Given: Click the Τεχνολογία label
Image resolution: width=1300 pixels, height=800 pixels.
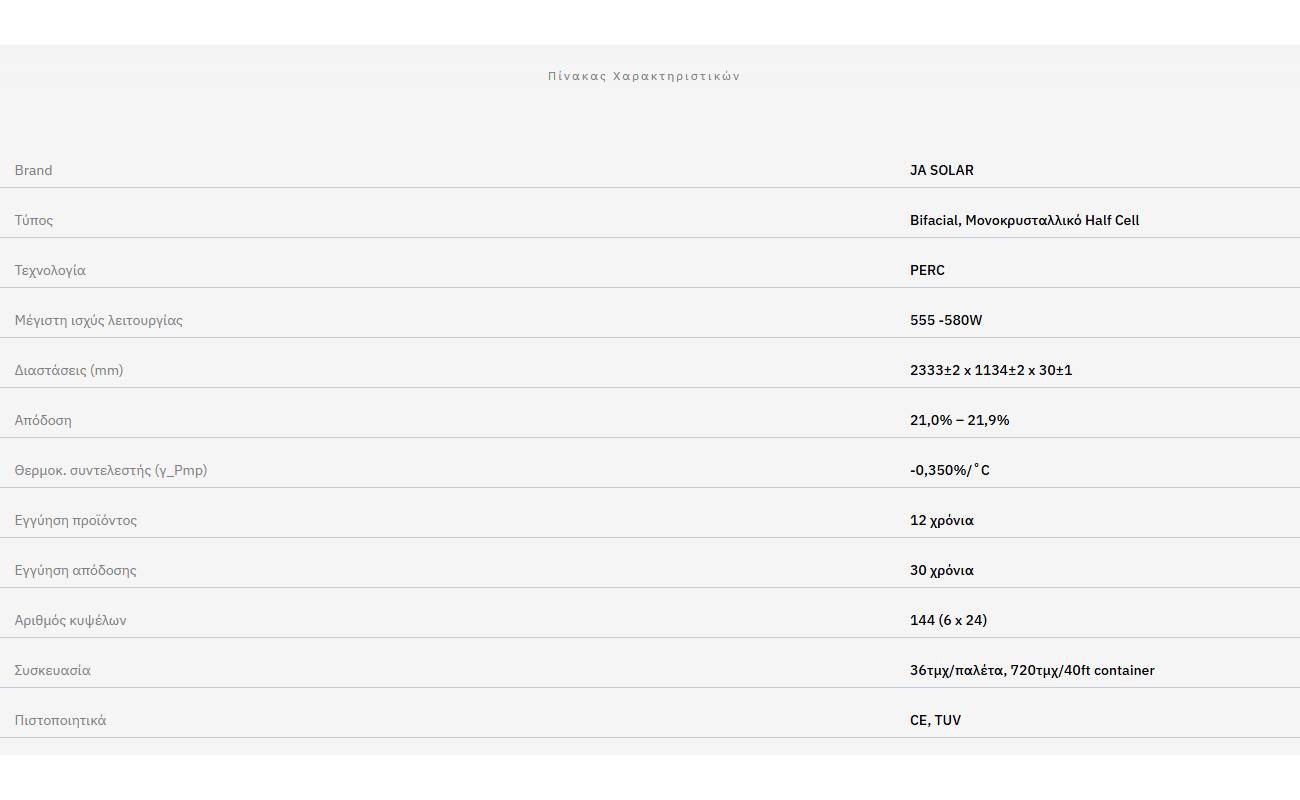Looking at the screenshot, I should pos(50,270).
